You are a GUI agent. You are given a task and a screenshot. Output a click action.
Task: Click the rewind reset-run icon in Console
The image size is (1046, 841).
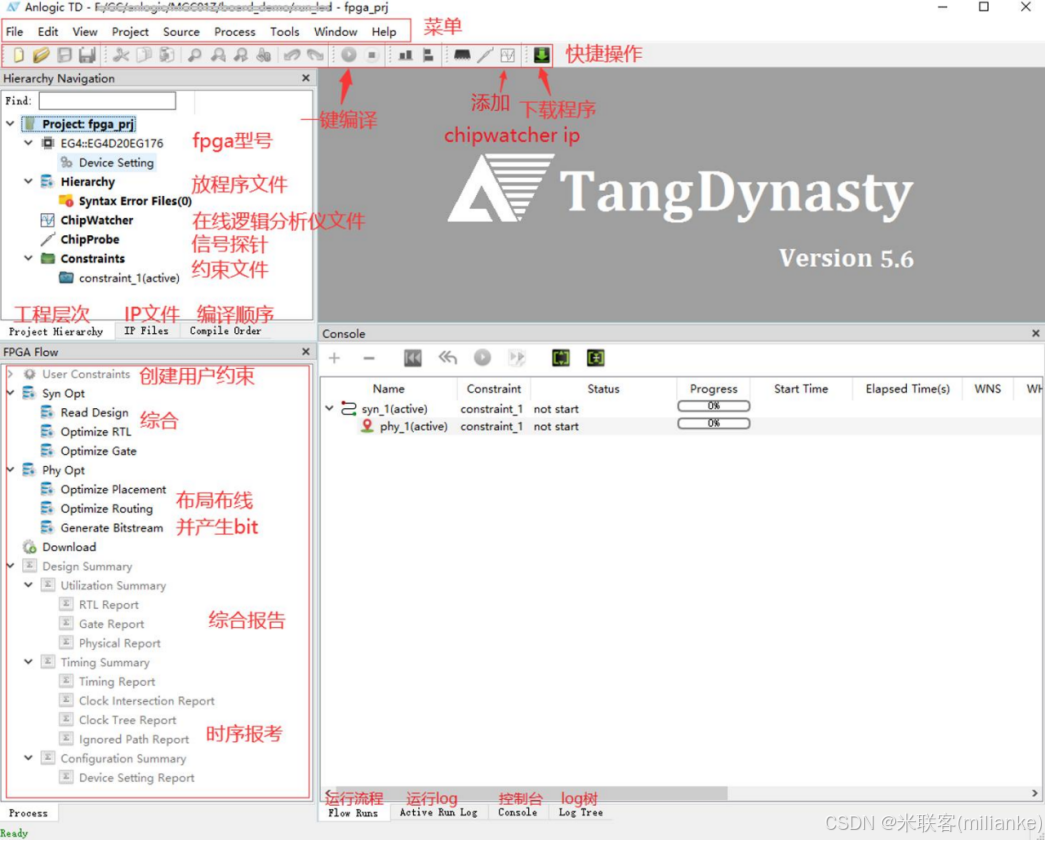pos(413,358)
